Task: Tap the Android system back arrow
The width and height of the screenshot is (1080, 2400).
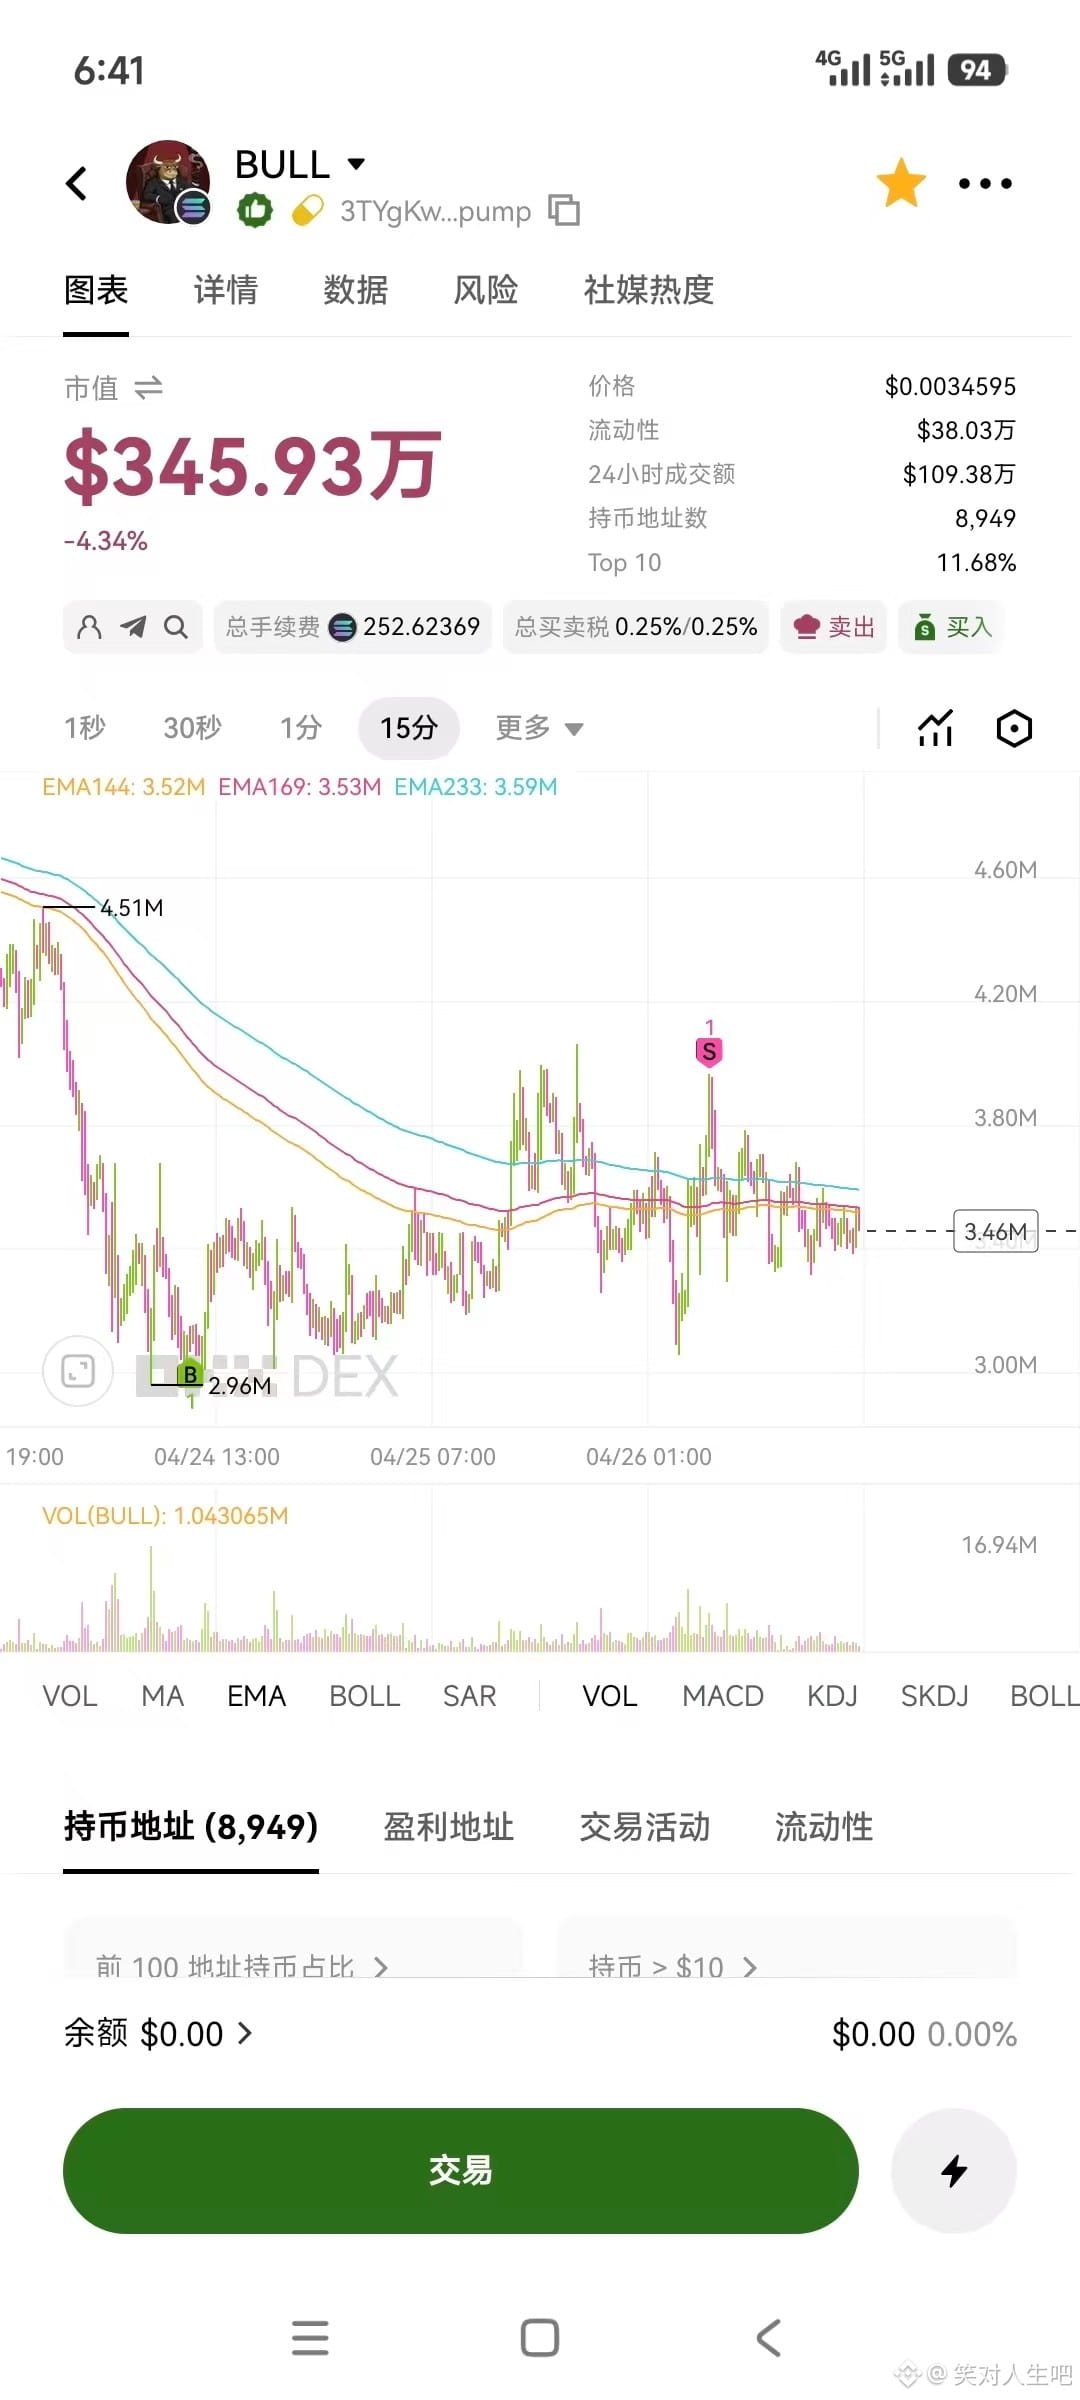Action: (x=769, y=2338)
